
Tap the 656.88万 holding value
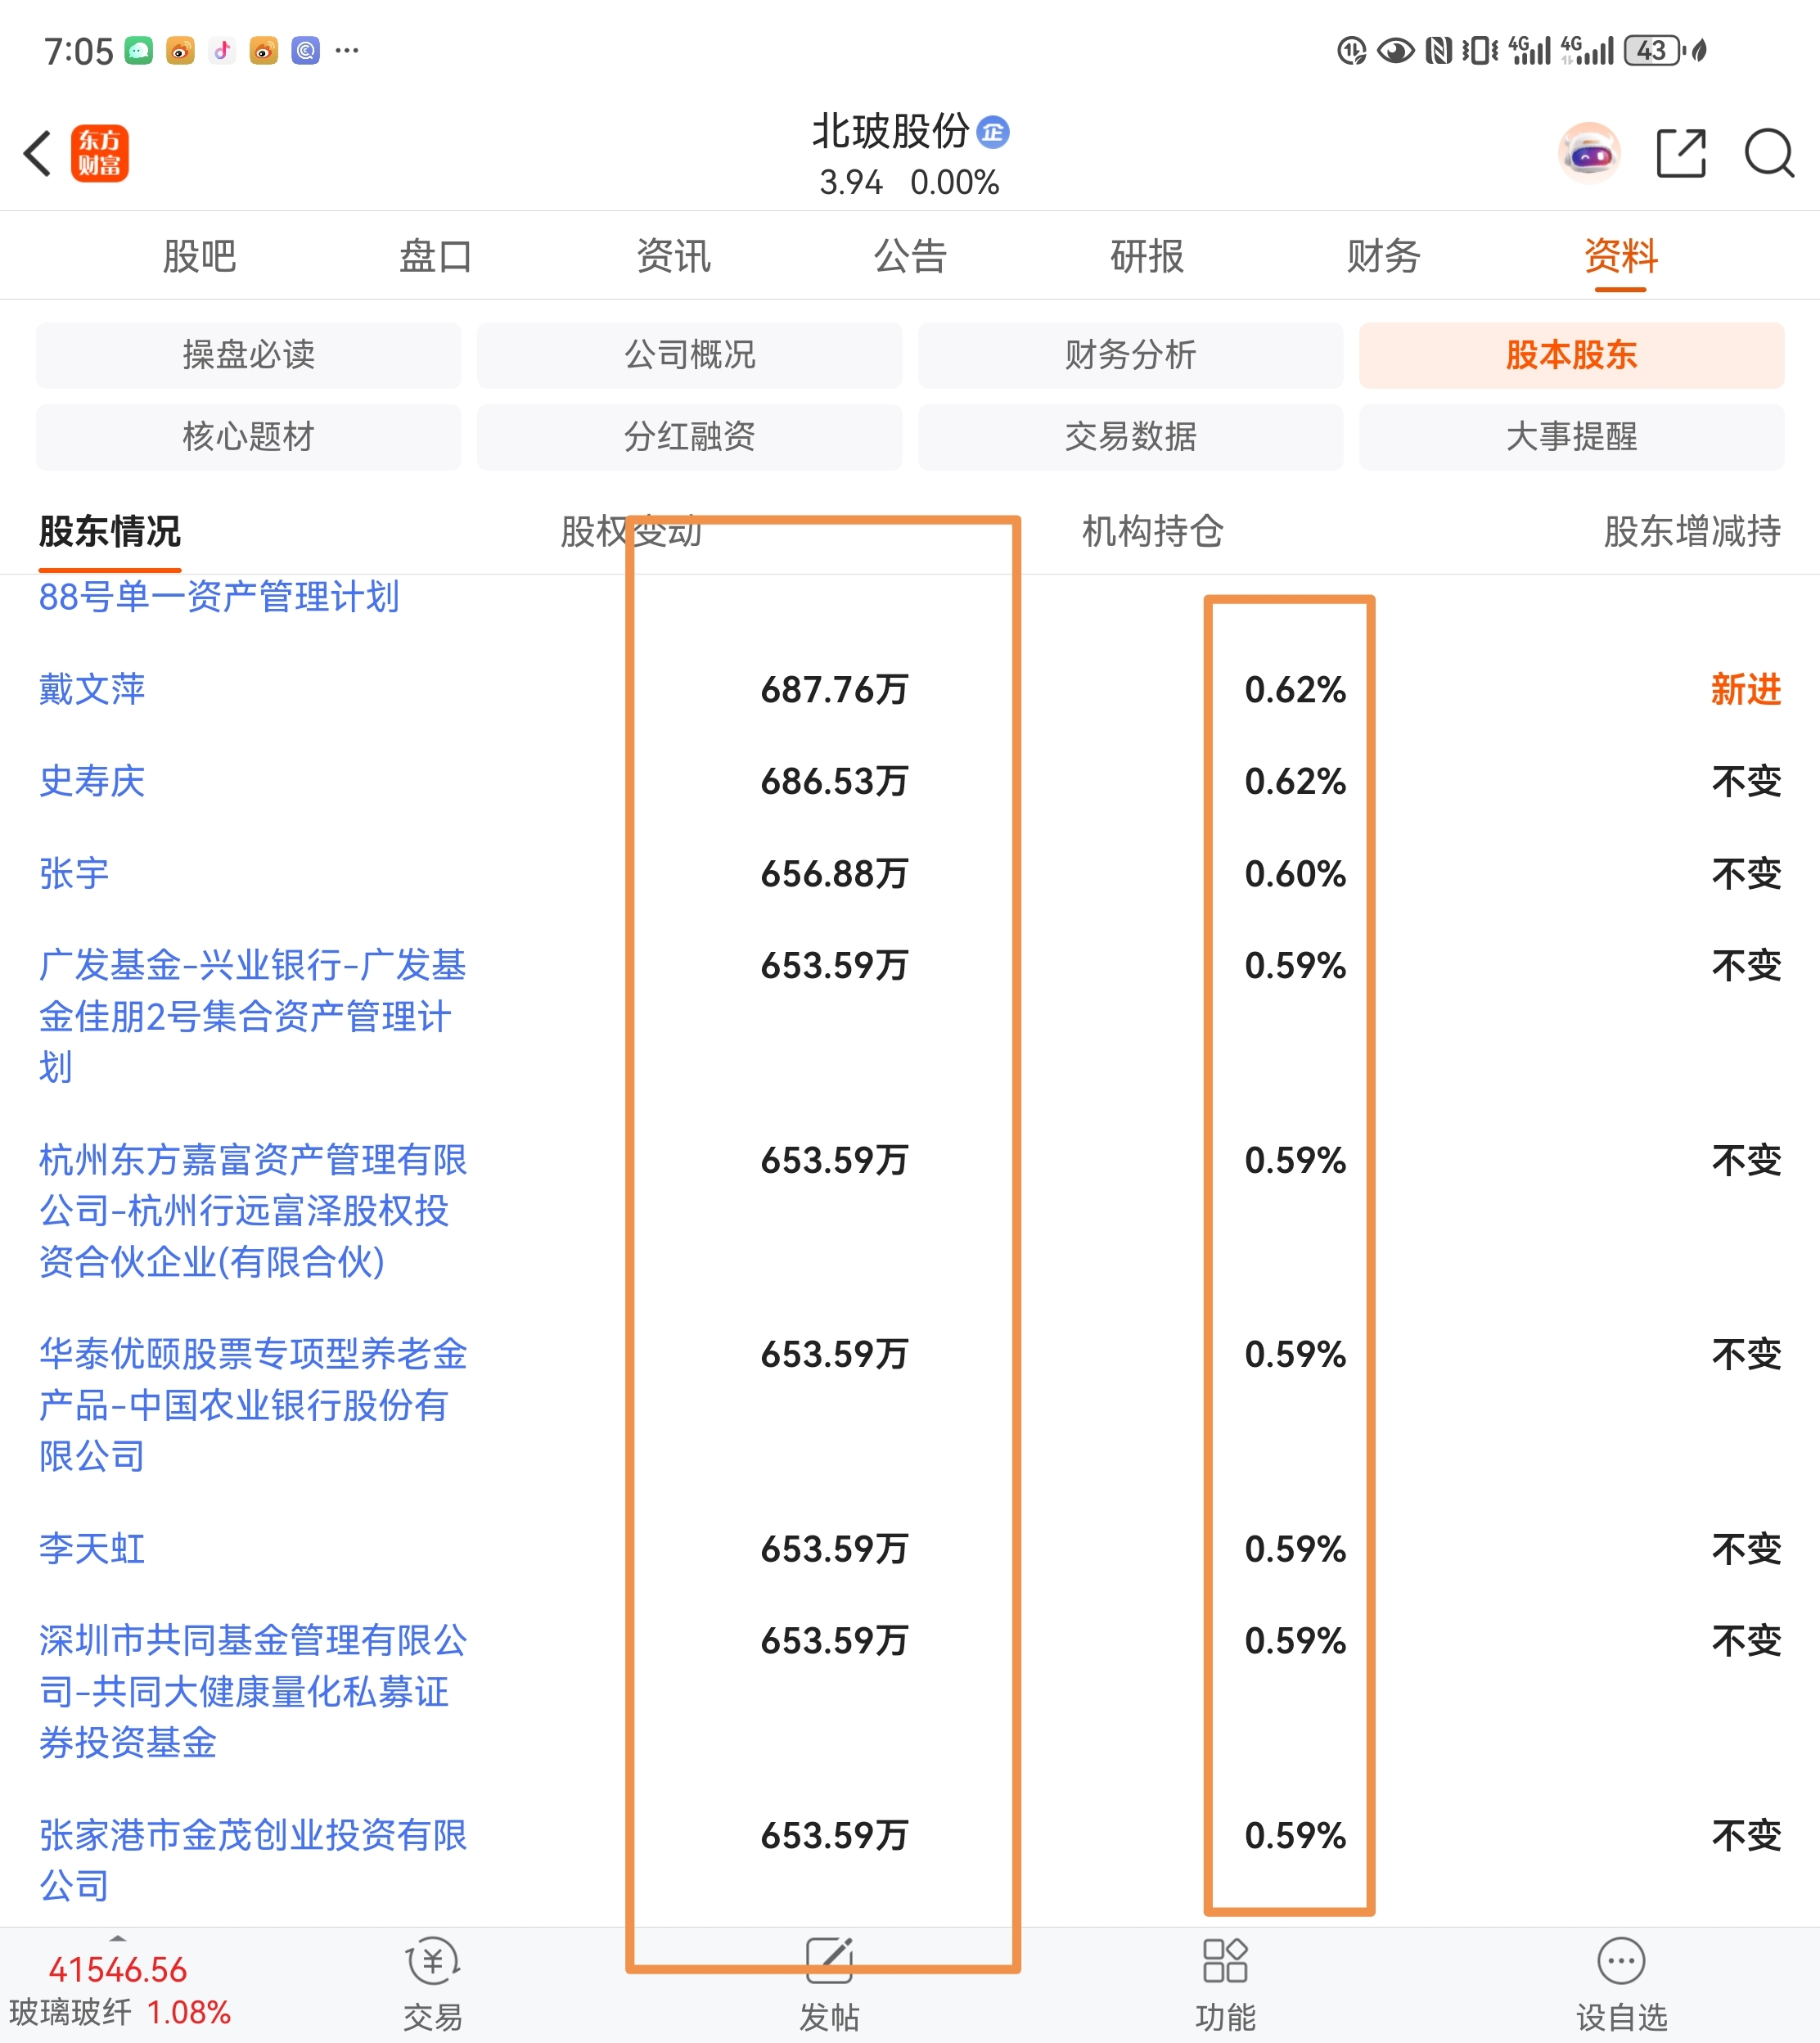(x=834, y=873)
